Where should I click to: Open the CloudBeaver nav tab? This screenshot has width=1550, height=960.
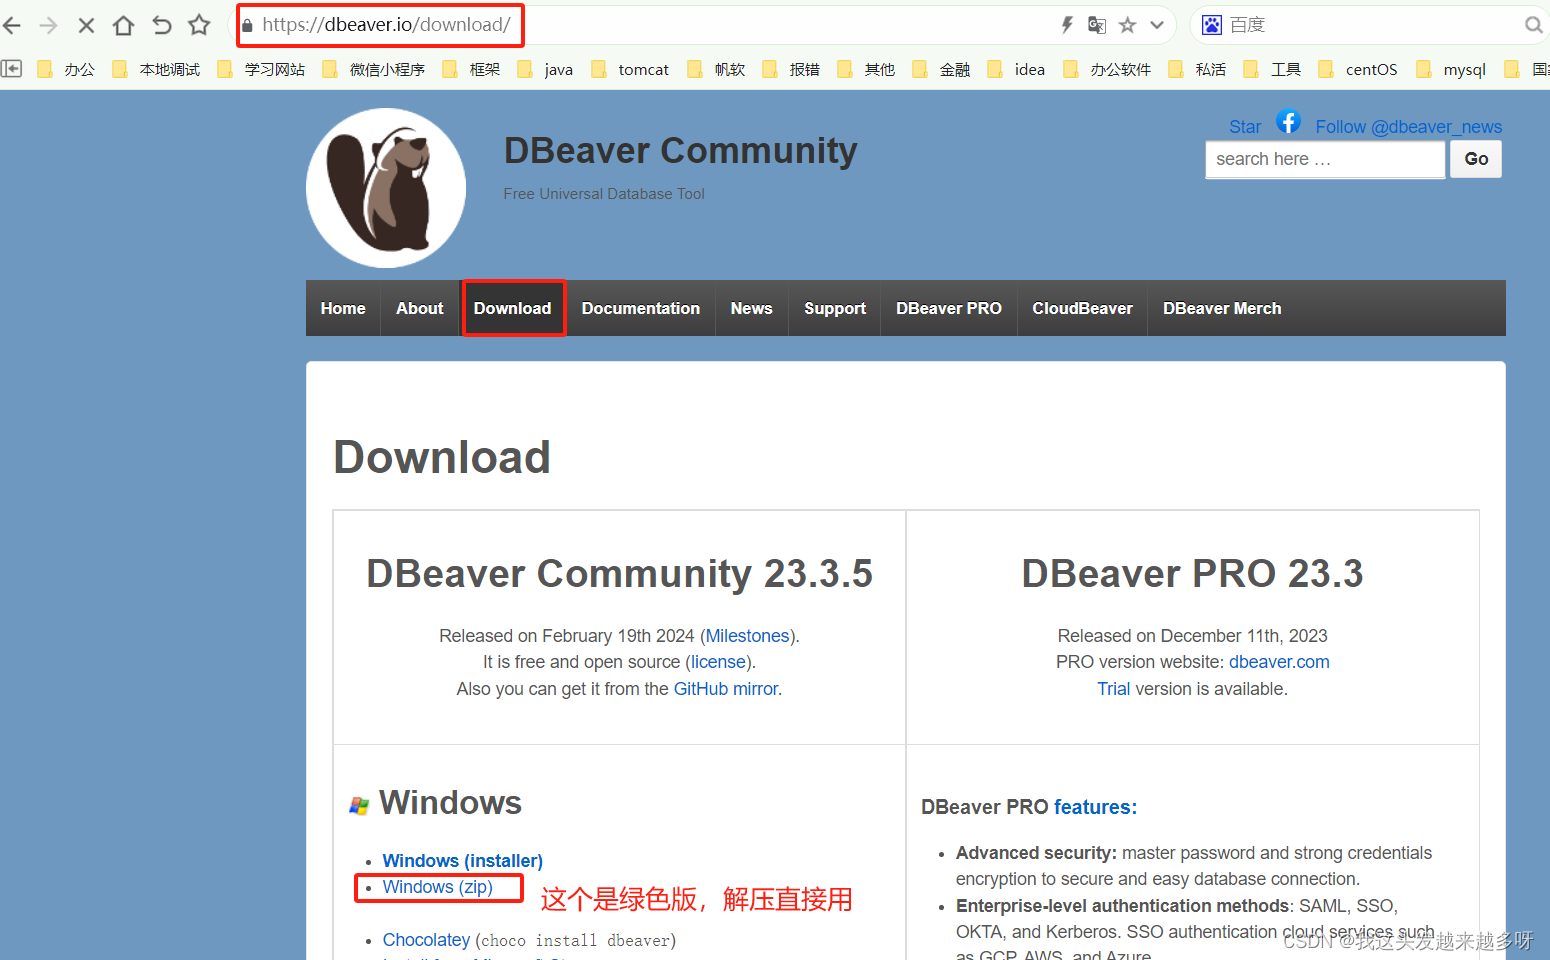(1083, 308)
